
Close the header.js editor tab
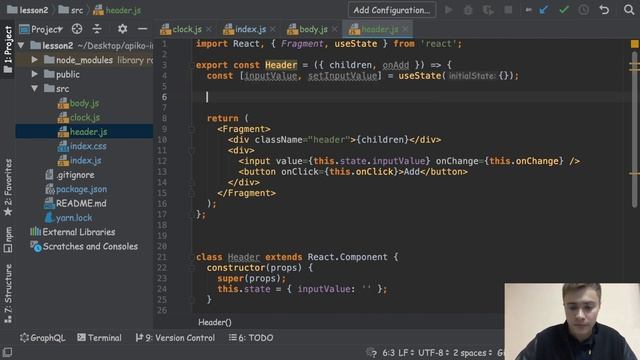click(405, 29)
